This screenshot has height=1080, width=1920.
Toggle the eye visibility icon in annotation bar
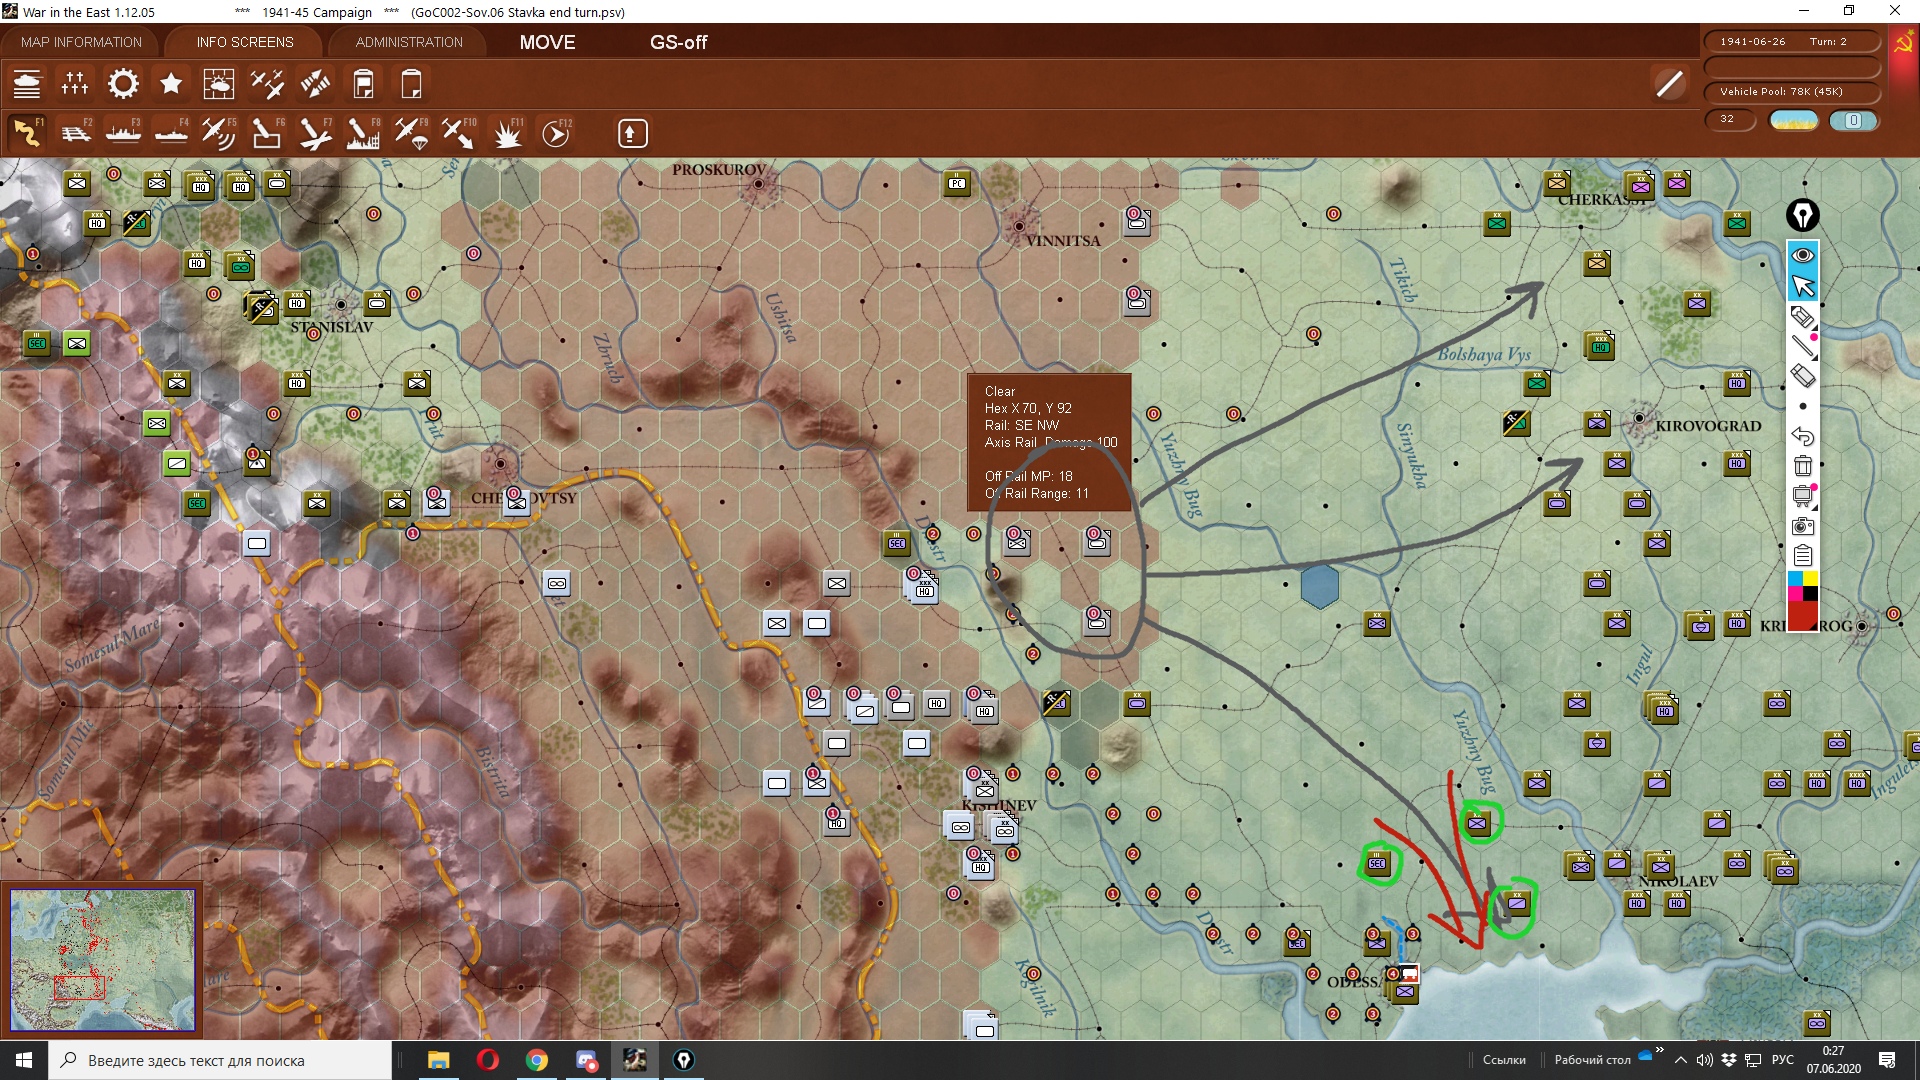1802,256
